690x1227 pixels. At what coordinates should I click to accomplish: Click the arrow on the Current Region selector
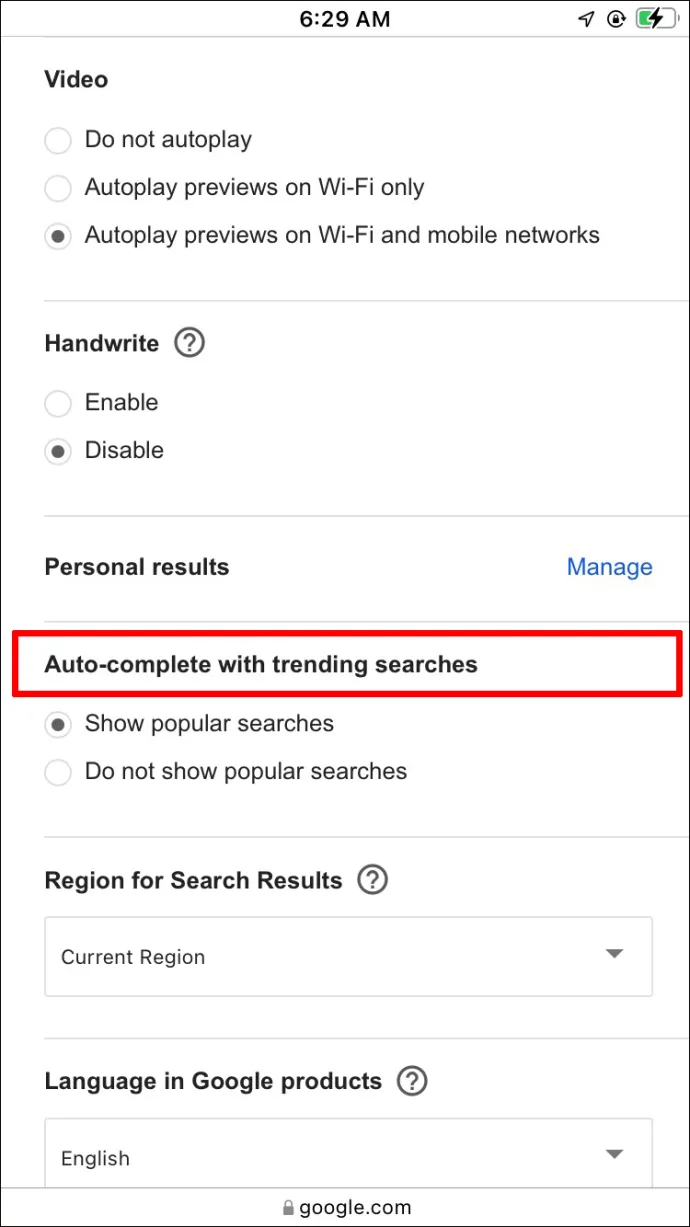tap(615, 954)
